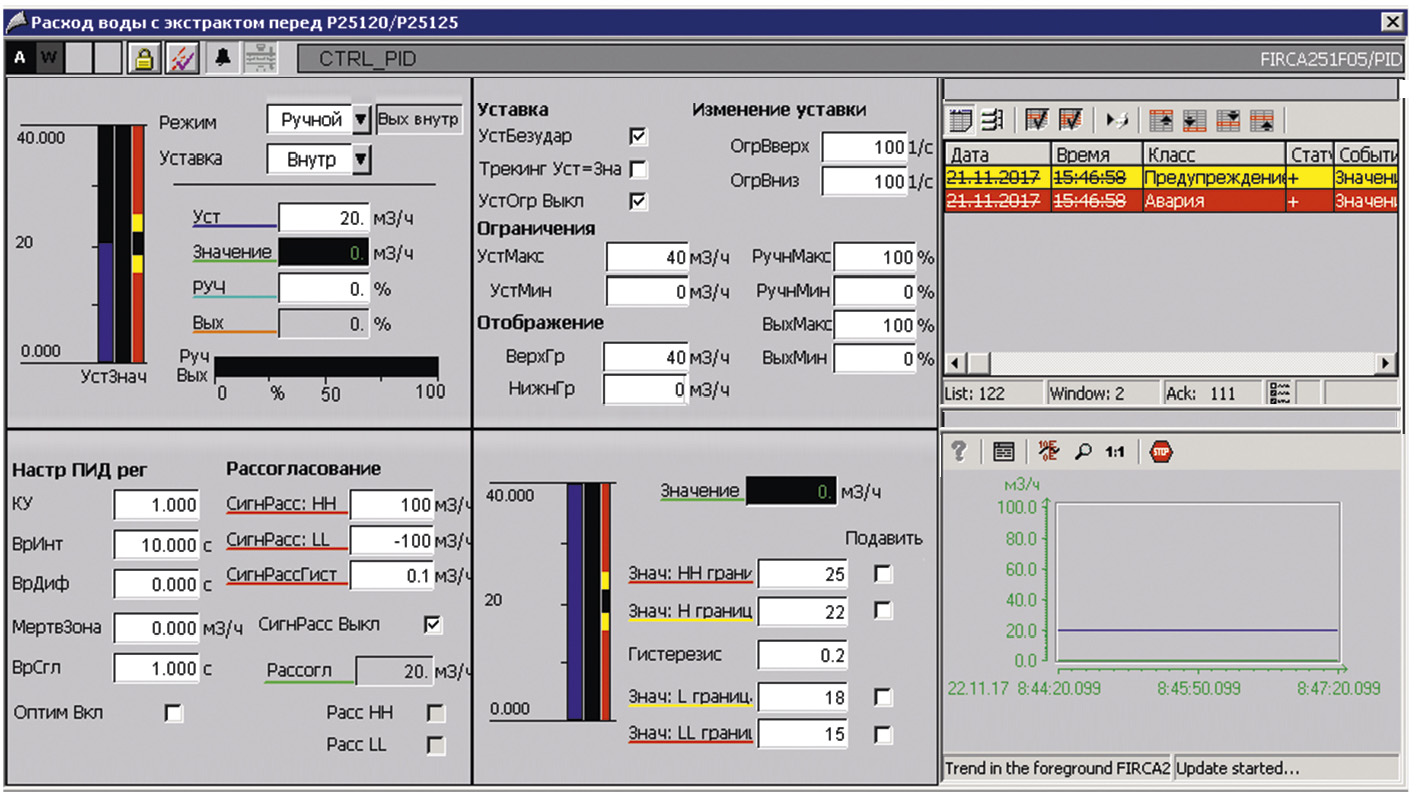The width and height of the screenshot is (1416, 796).
Task: Click the Руч Вых output bar
Action: (x=326, y=367)
